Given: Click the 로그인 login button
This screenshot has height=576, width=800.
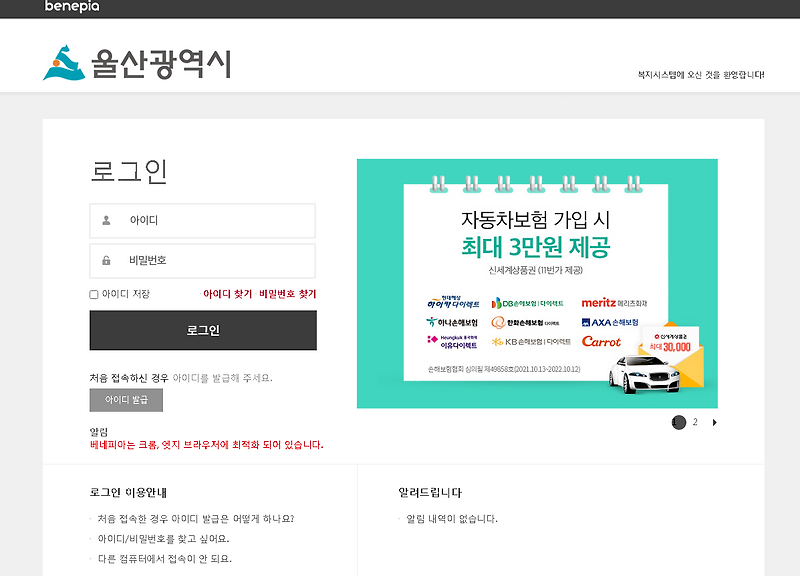Looking at the screenshot, I should click(x=202, y=330).
